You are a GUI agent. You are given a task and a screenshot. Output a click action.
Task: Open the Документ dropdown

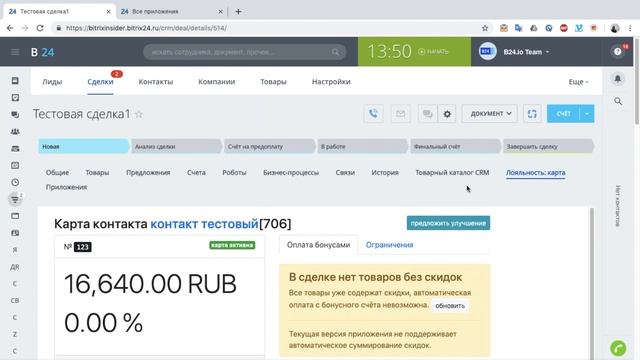pyautogui.click(x=490, y=113)
